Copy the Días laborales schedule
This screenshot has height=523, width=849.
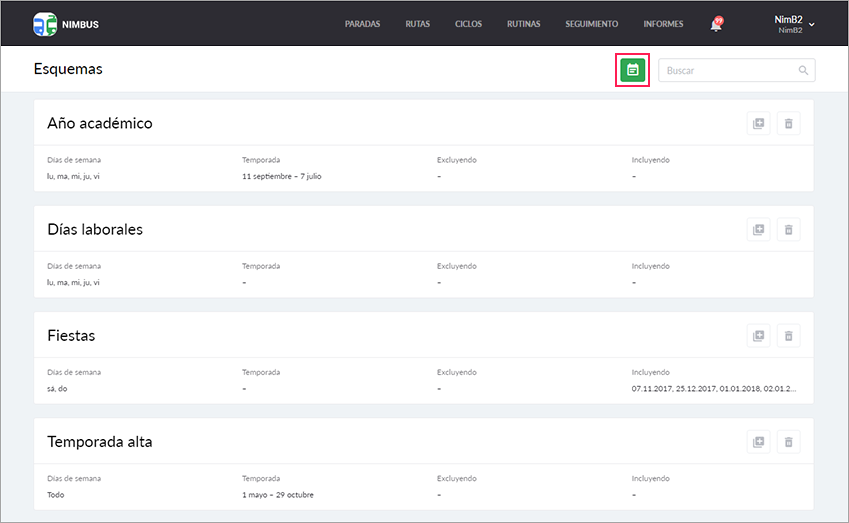758,230
